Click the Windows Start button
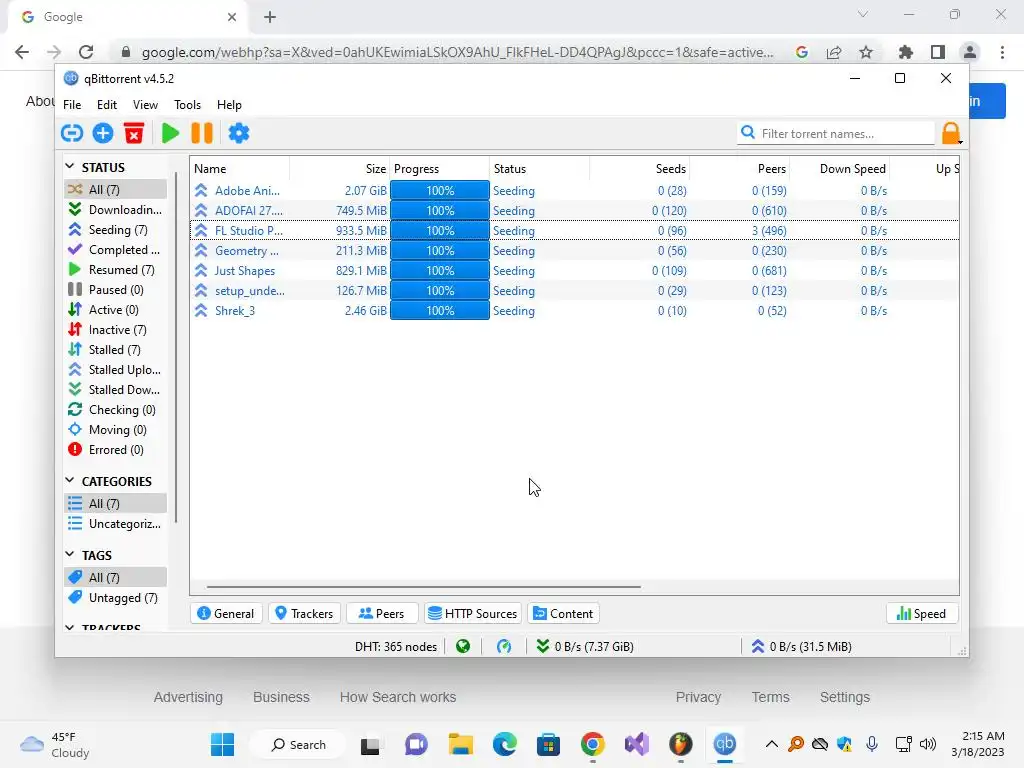The width and height of the screenshot is (1024, 768). click(222, 744)
